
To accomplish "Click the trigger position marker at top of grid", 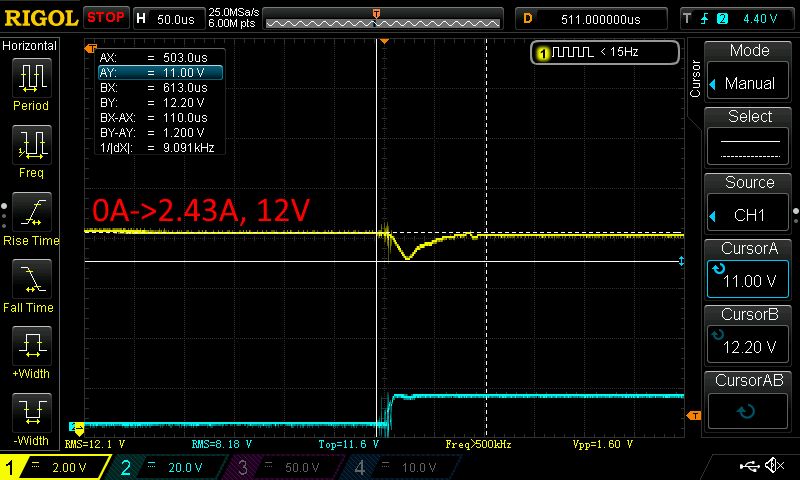I will [x=384, y=41].
